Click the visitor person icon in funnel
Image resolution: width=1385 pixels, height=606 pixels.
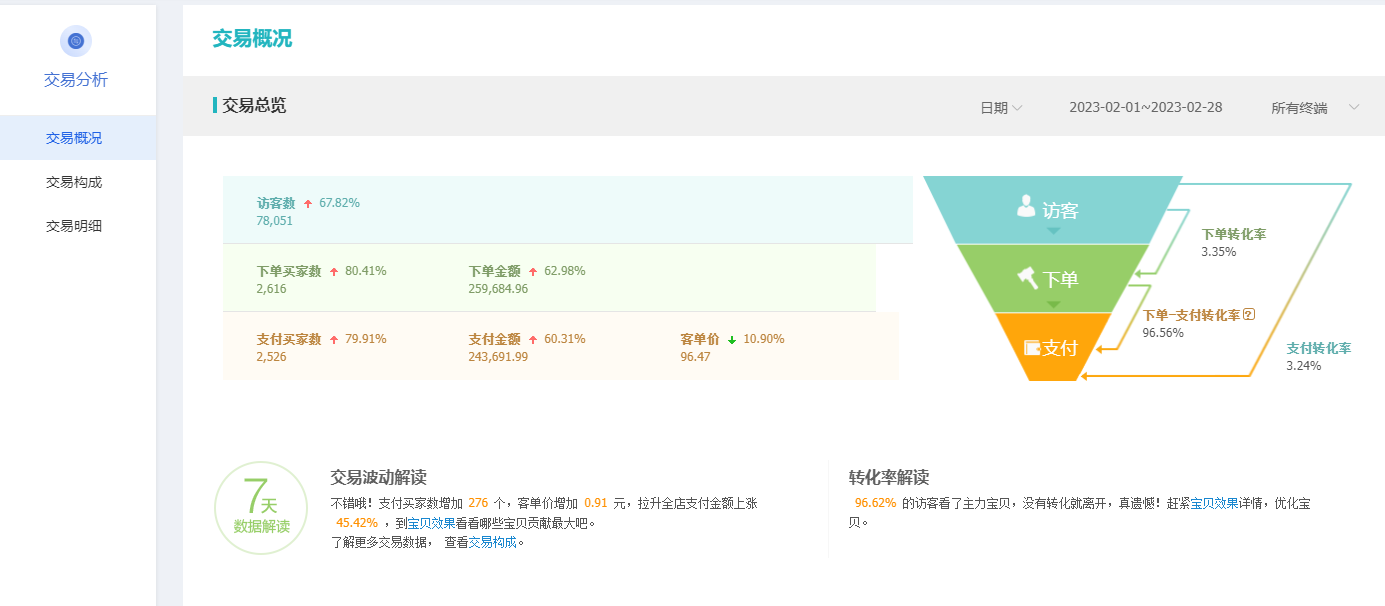[x=1026, y=207]
